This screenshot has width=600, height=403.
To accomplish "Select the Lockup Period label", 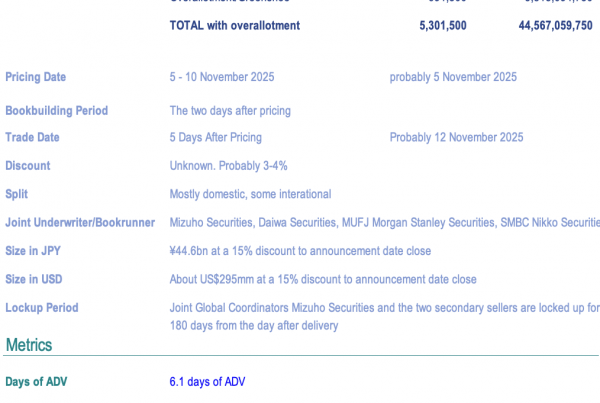I will (41, 308).
